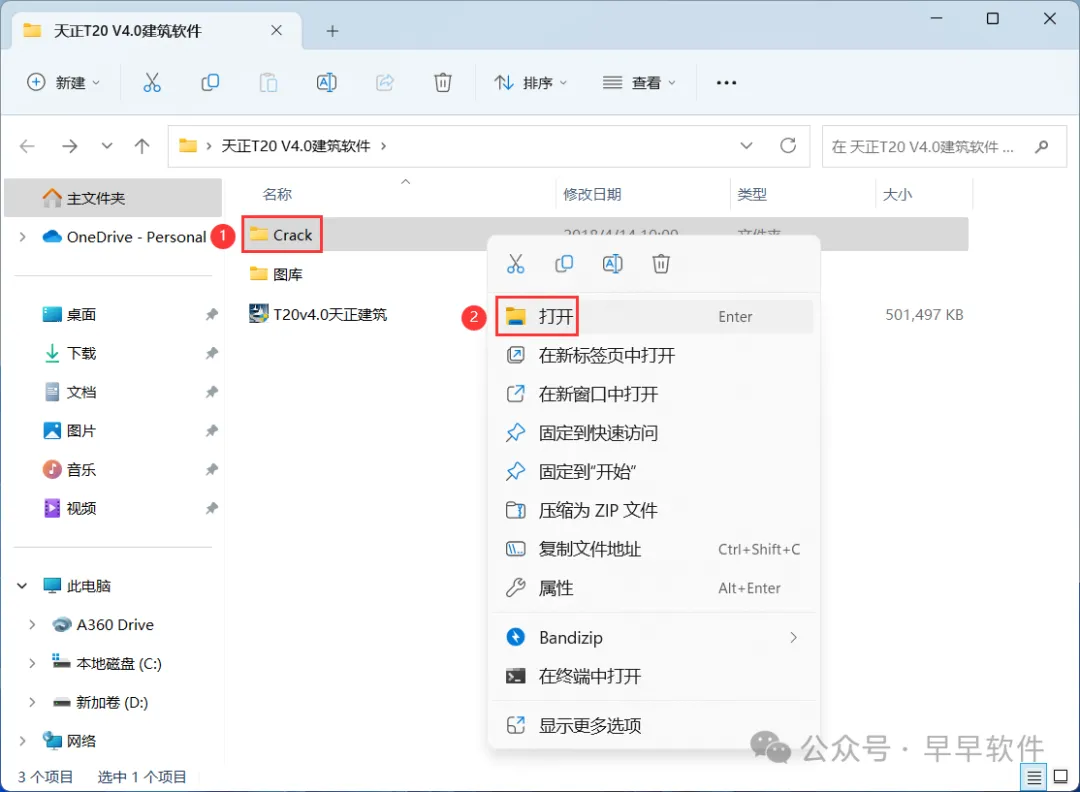
Task: Click the Copy icon in the toolbar
Action: pos(210,83)
